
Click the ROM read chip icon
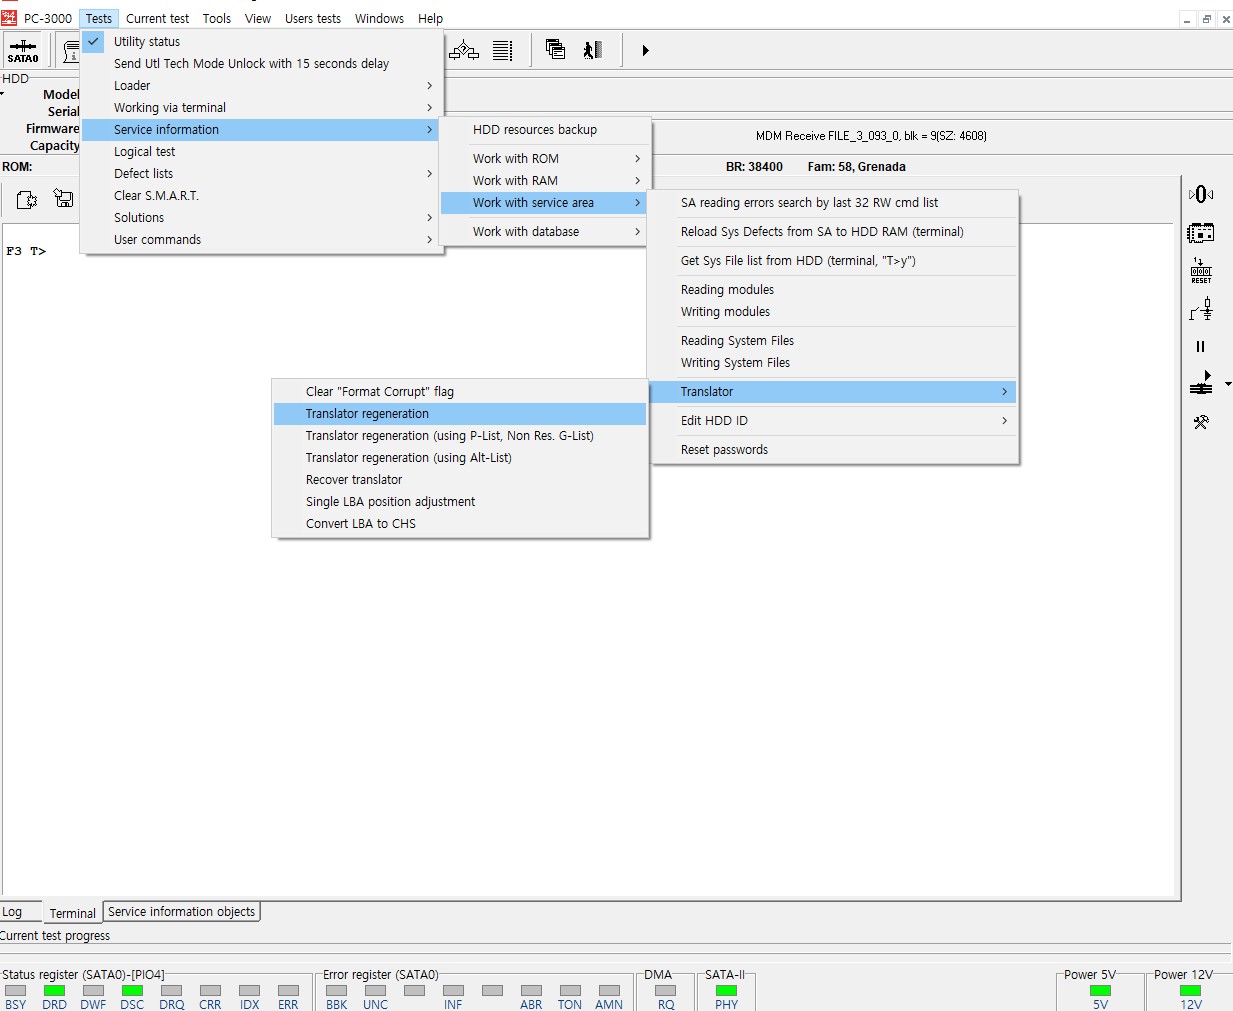(27, 199)
